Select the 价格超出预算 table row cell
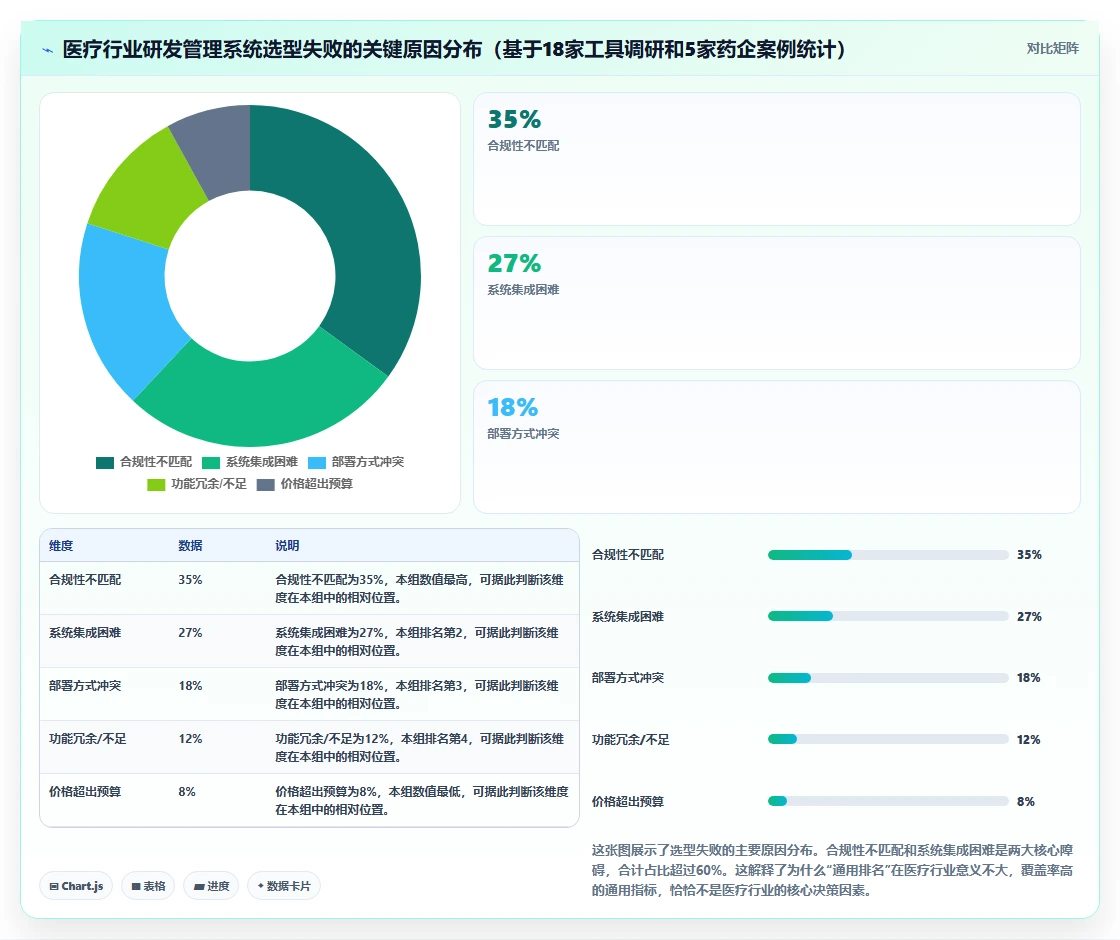 pyautogui.click(x=85, y=791)
